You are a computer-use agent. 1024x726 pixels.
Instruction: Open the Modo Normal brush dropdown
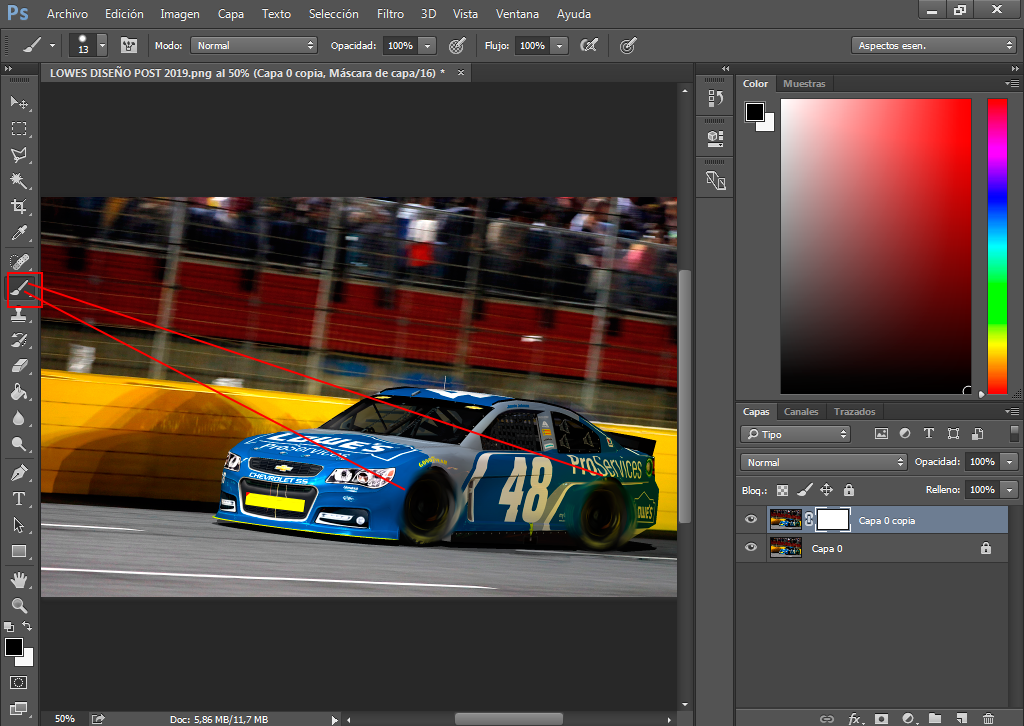tap(254, 45)
